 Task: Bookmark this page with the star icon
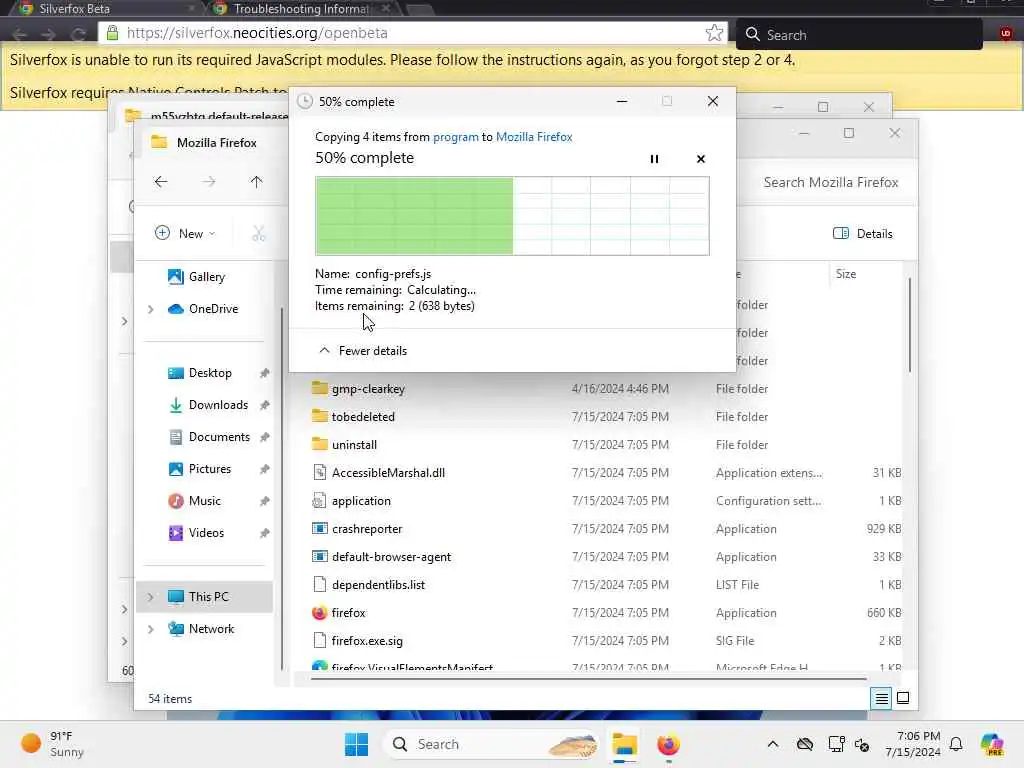point(714,33)
